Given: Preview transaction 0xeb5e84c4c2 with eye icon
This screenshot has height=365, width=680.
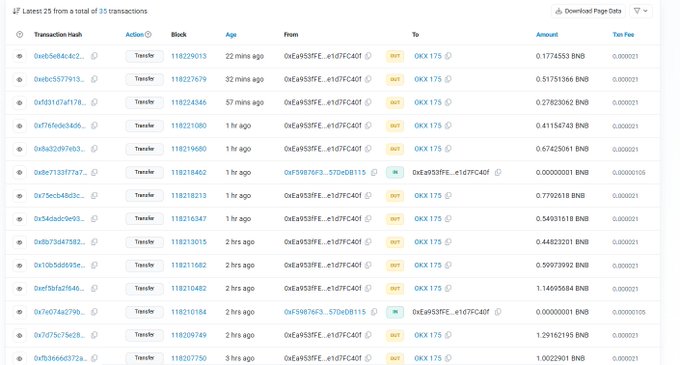Looking at the screenshot, I should pyautogui.click(x=20, y=56).
